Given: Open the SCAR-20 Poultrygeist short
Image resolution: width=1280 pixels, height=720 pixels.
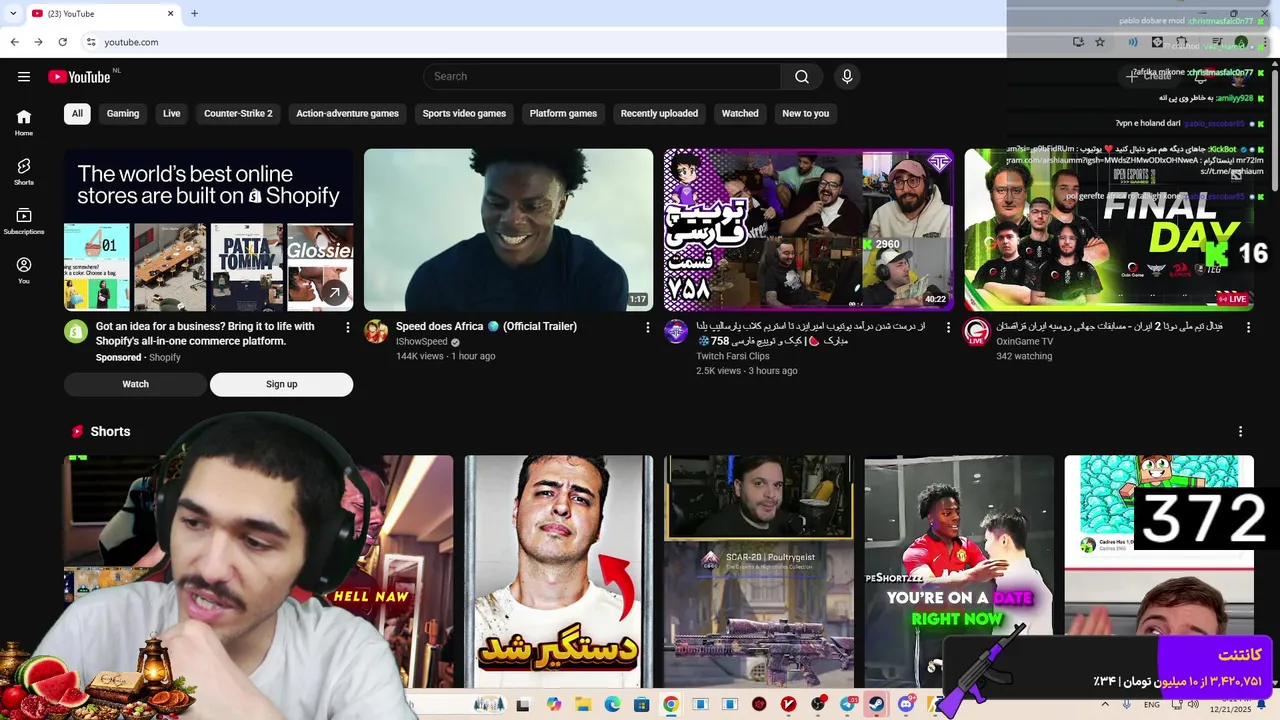Looking at the screenshot, I should click(758, 572).
